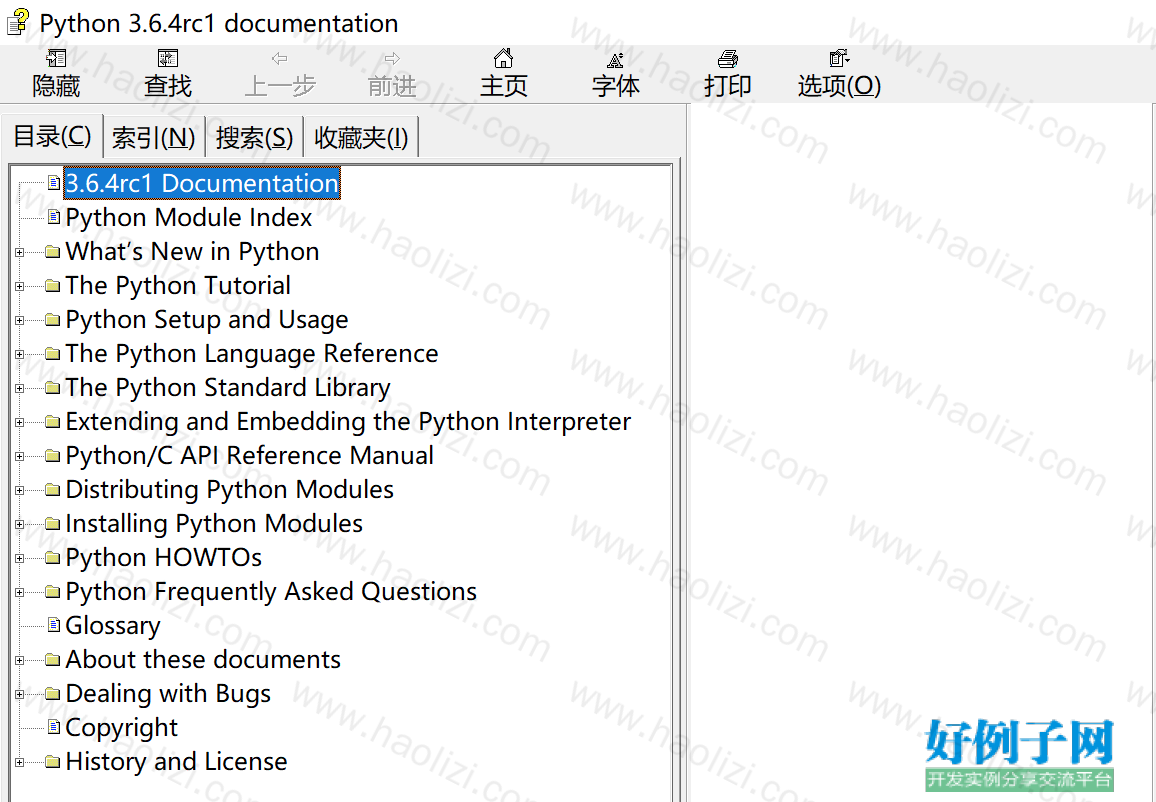Click the folder icon beside Python Setup and Usage
Screen dimensions: 1156x802
click(x=52, y=319)
